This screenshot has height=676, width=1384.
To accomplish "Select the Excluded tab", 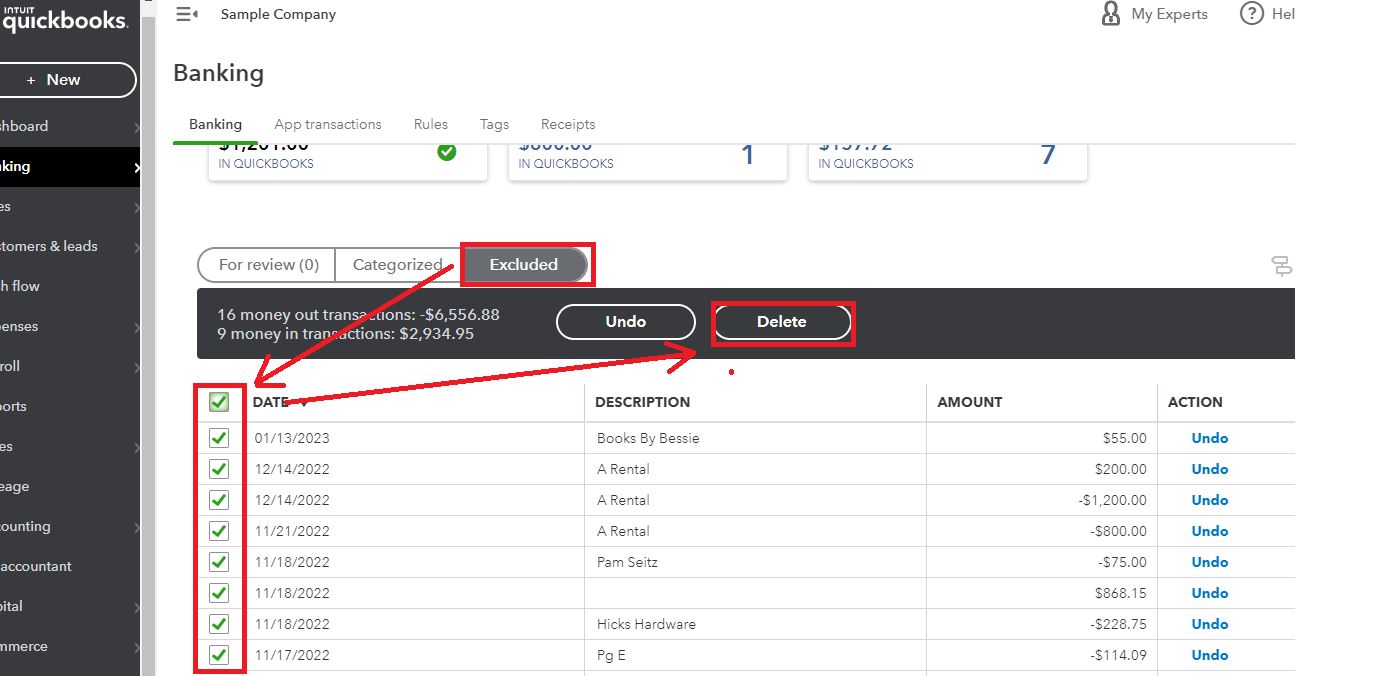I will tap(524, 265).
